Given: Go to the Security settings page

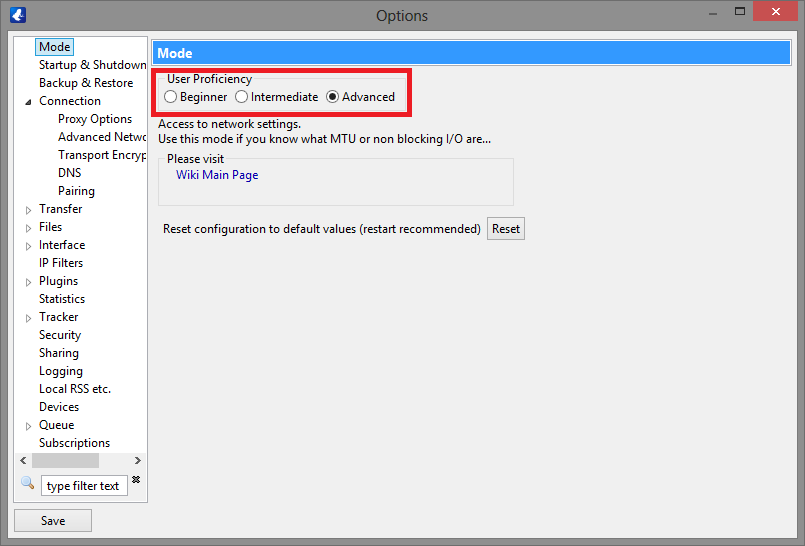Looking at the screenshot, I should [x=60, y=335].
